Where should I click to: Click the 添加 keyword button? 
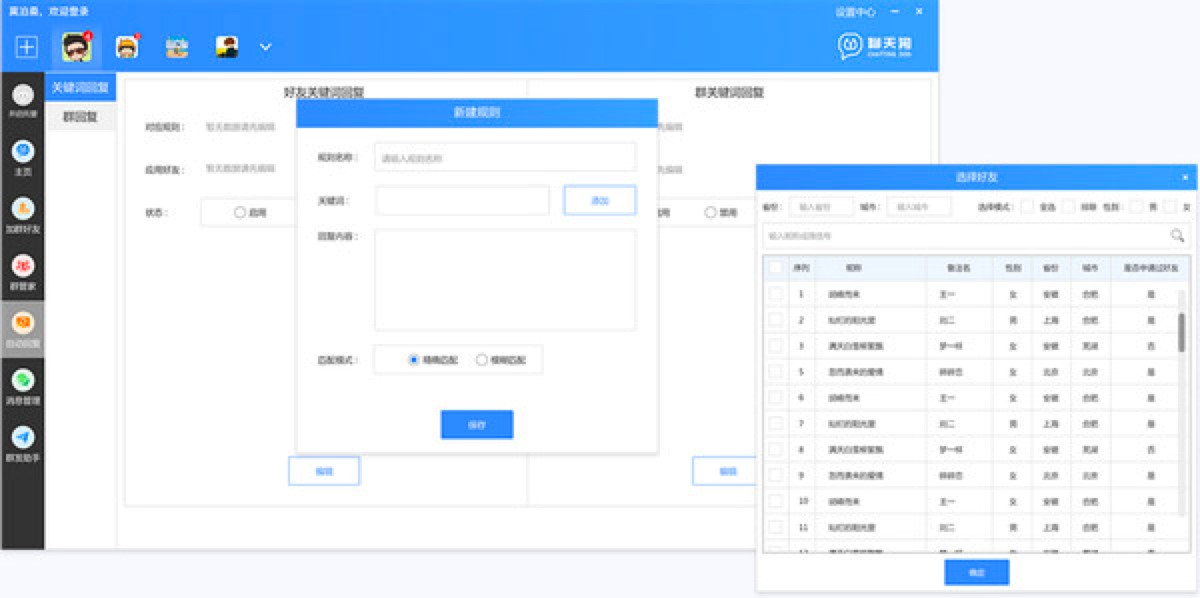click(600, 200)
